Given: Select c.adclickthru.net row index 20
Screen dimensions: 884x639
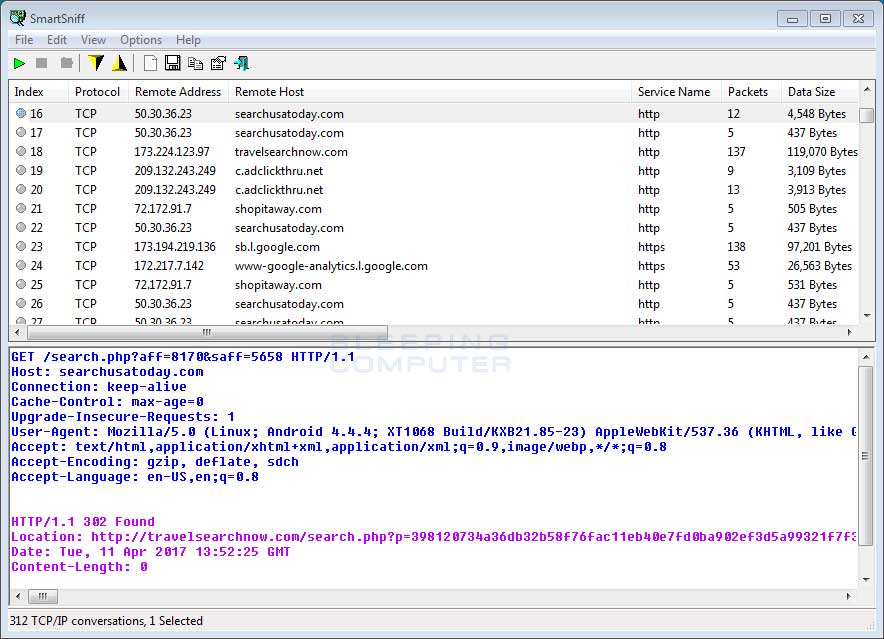Looking at the screenshot, I should coord(434,190).
